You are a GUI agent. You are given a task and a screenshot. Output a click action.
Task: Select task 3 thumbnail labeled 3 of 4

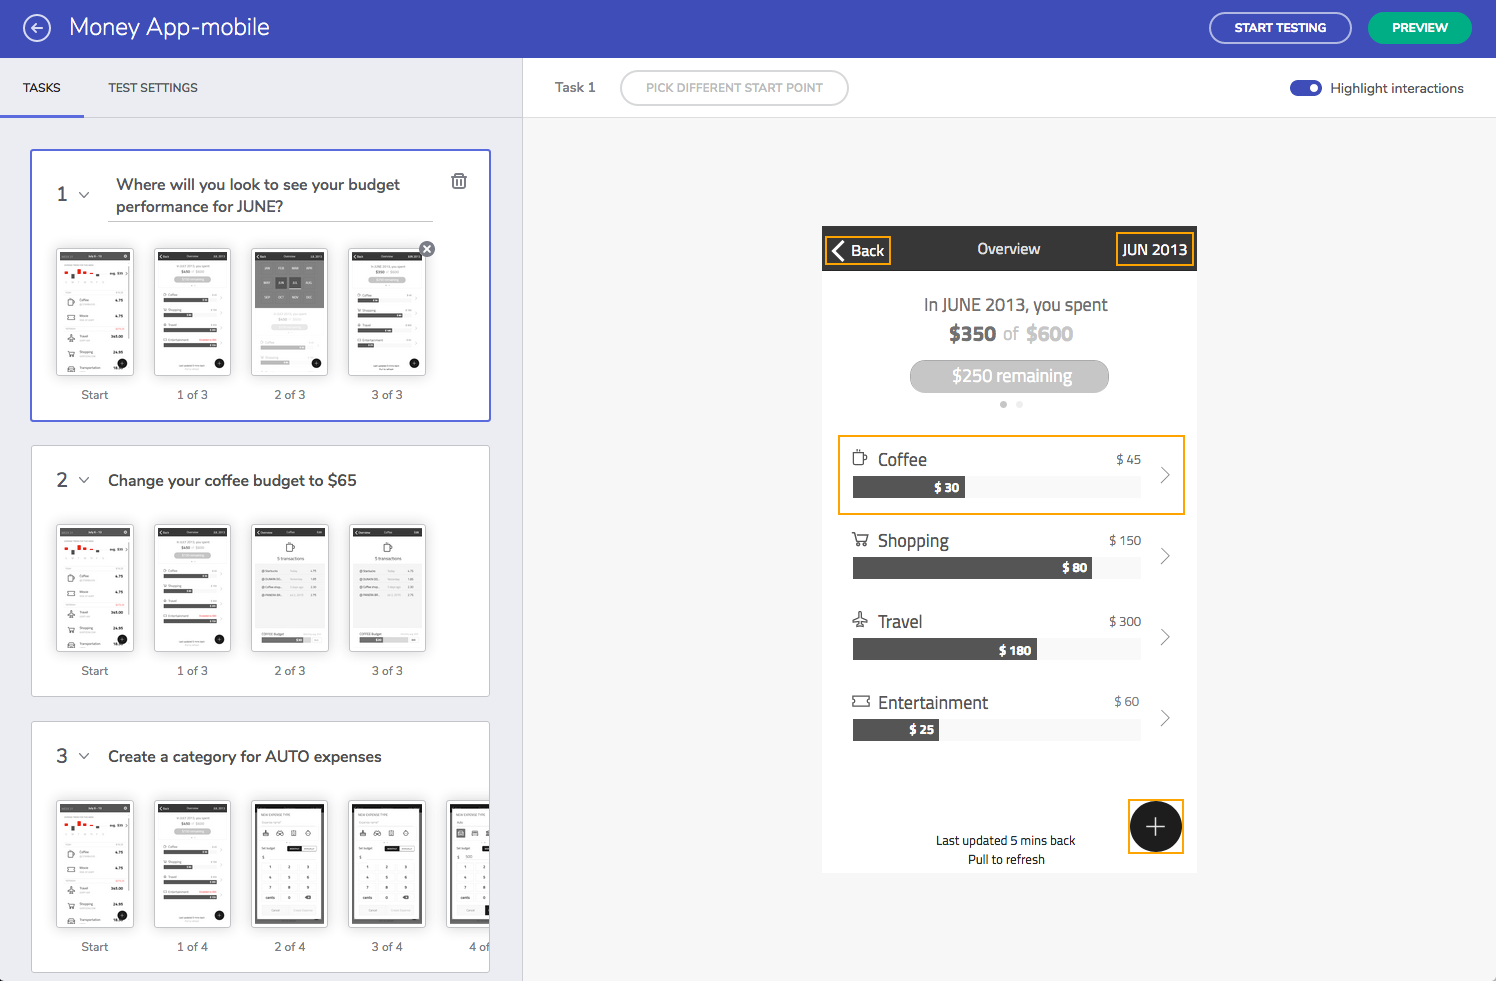(x=387, y=864)
